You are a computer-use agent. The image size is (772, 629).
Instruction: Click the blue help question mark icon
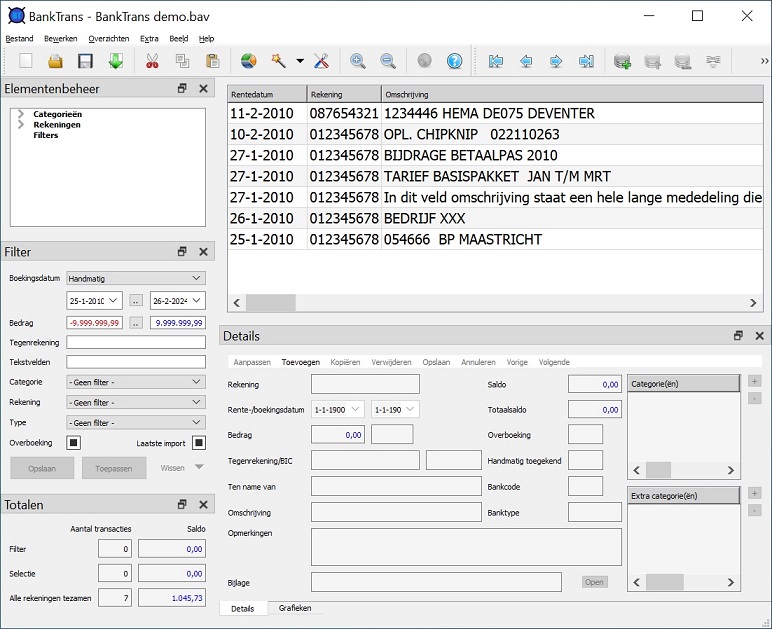click(x=455, y=62)
